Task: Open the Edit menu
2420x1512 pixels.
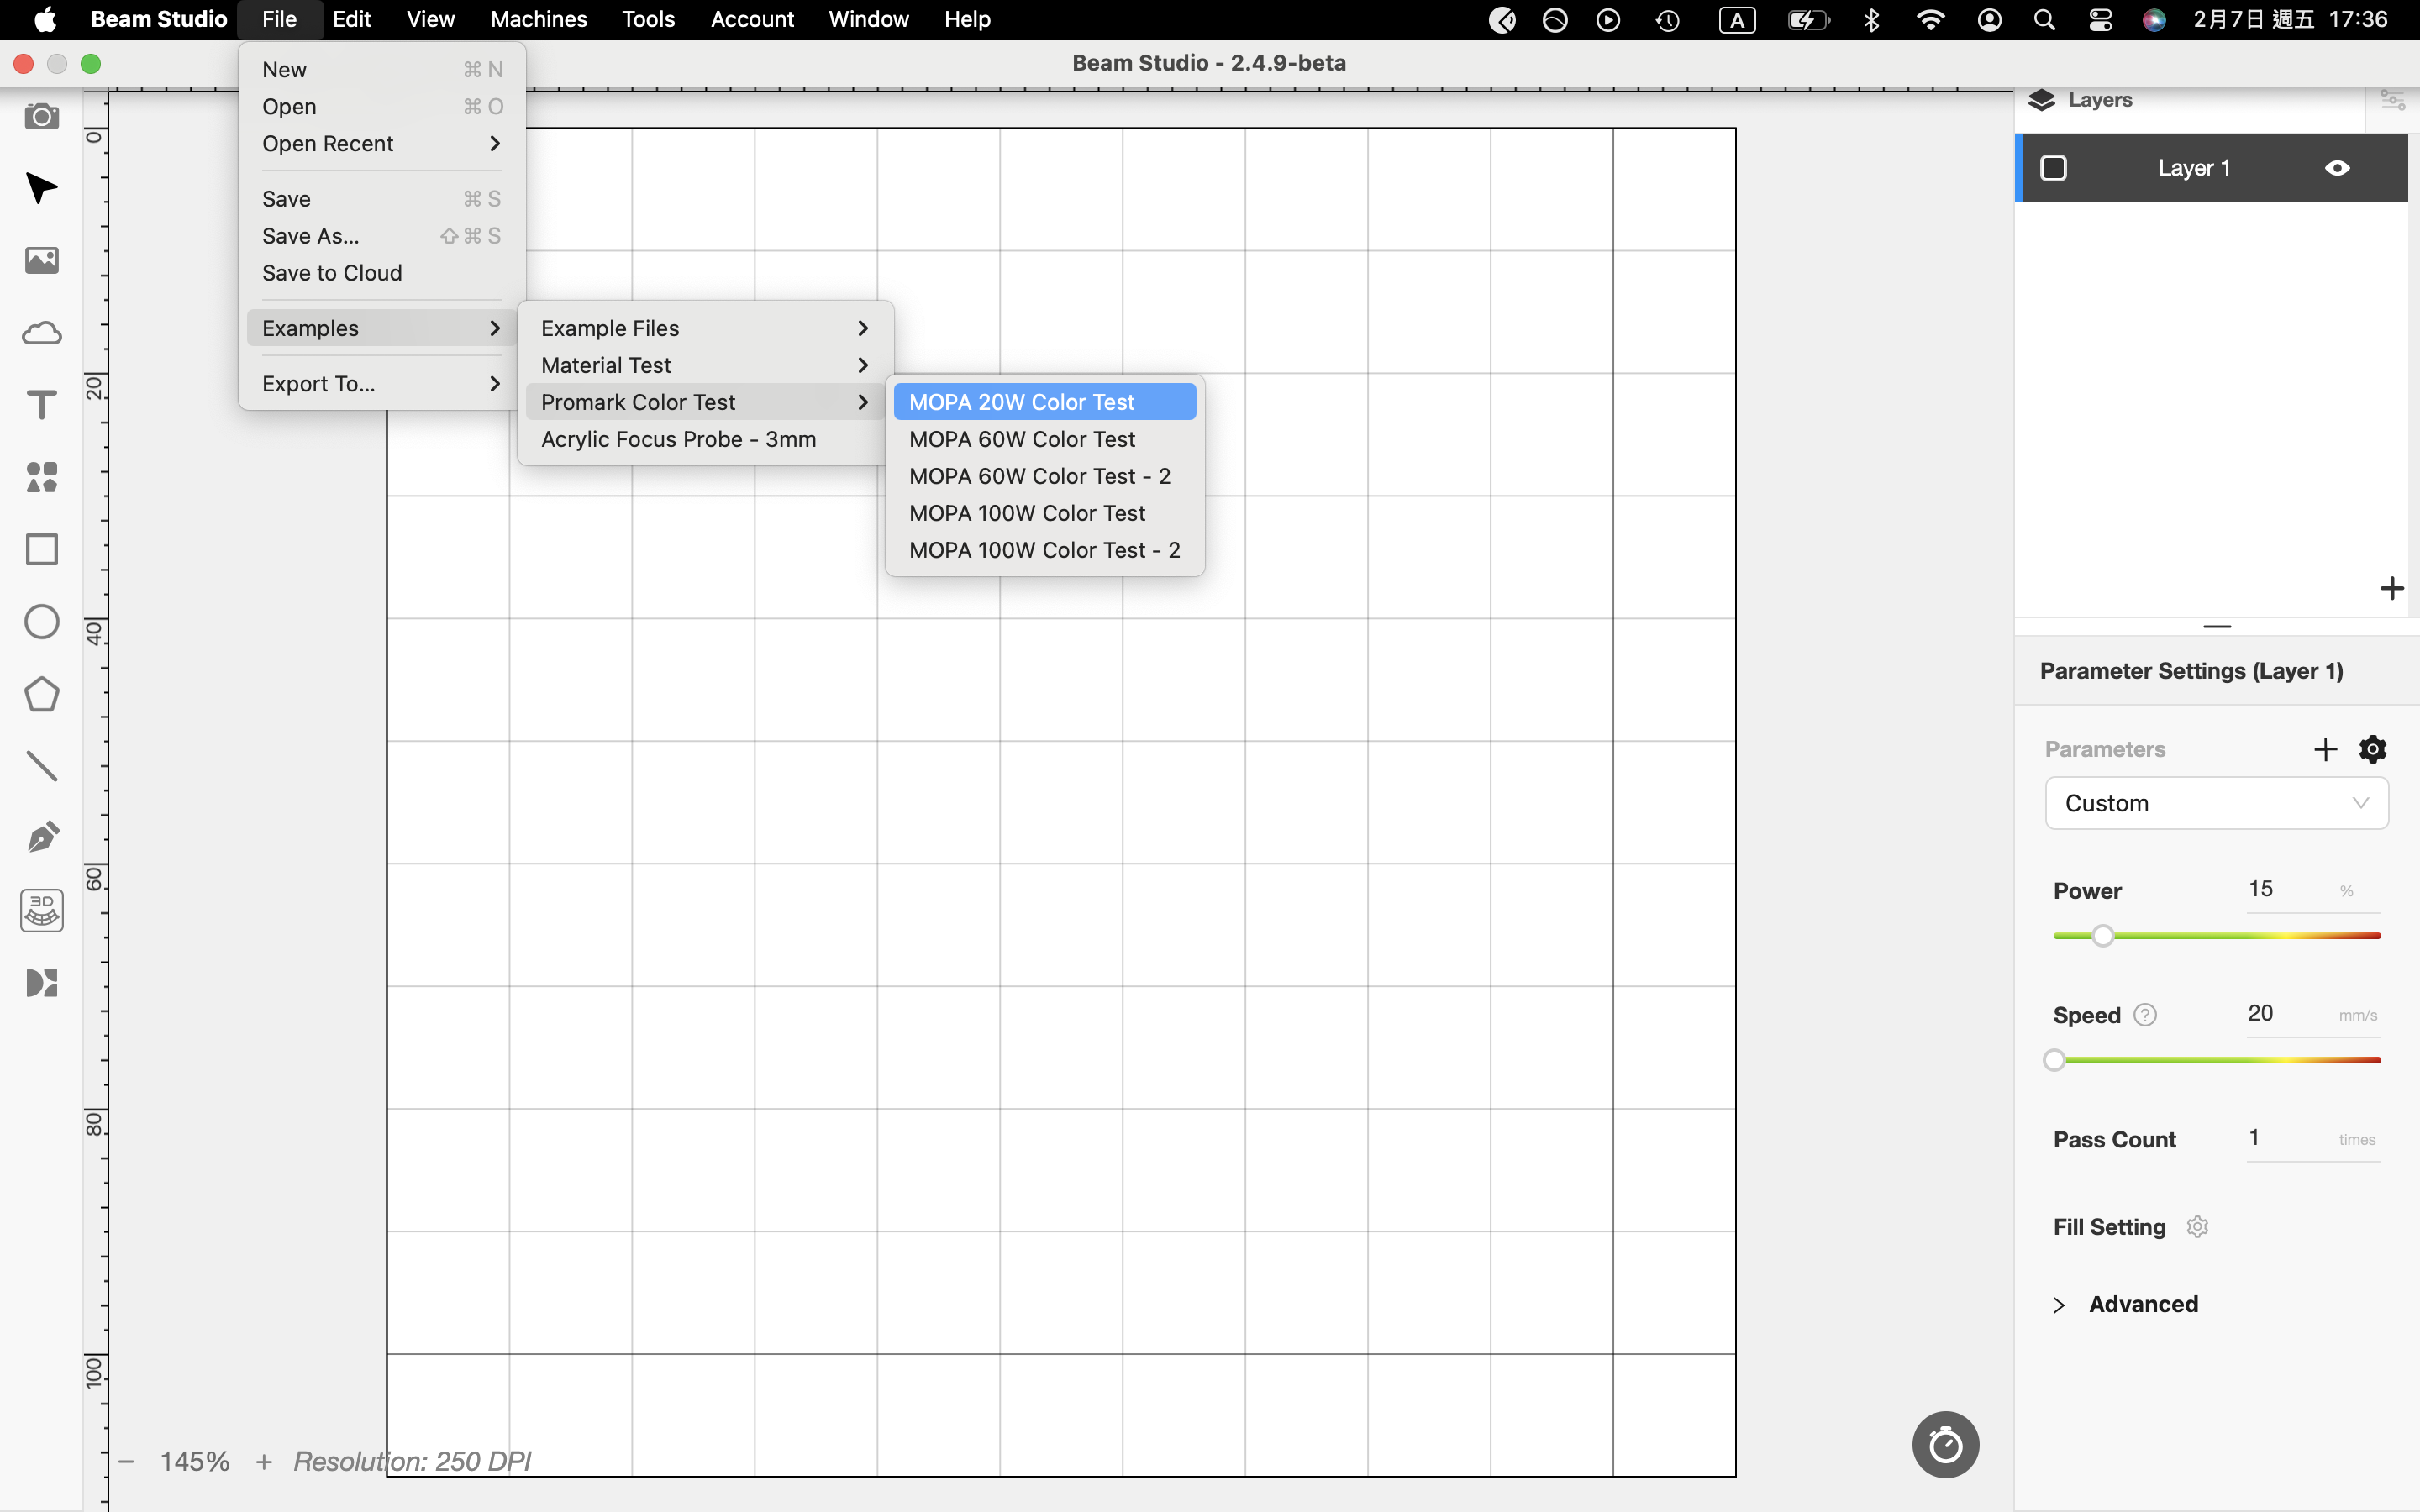Action: 351,20
